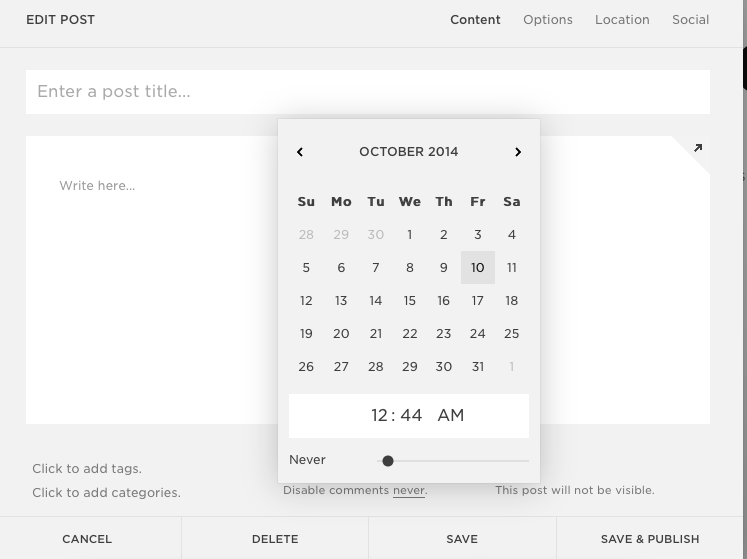Click the 'never' comments link
This screenshot has height=559, width=747.
tap(409, 490)
